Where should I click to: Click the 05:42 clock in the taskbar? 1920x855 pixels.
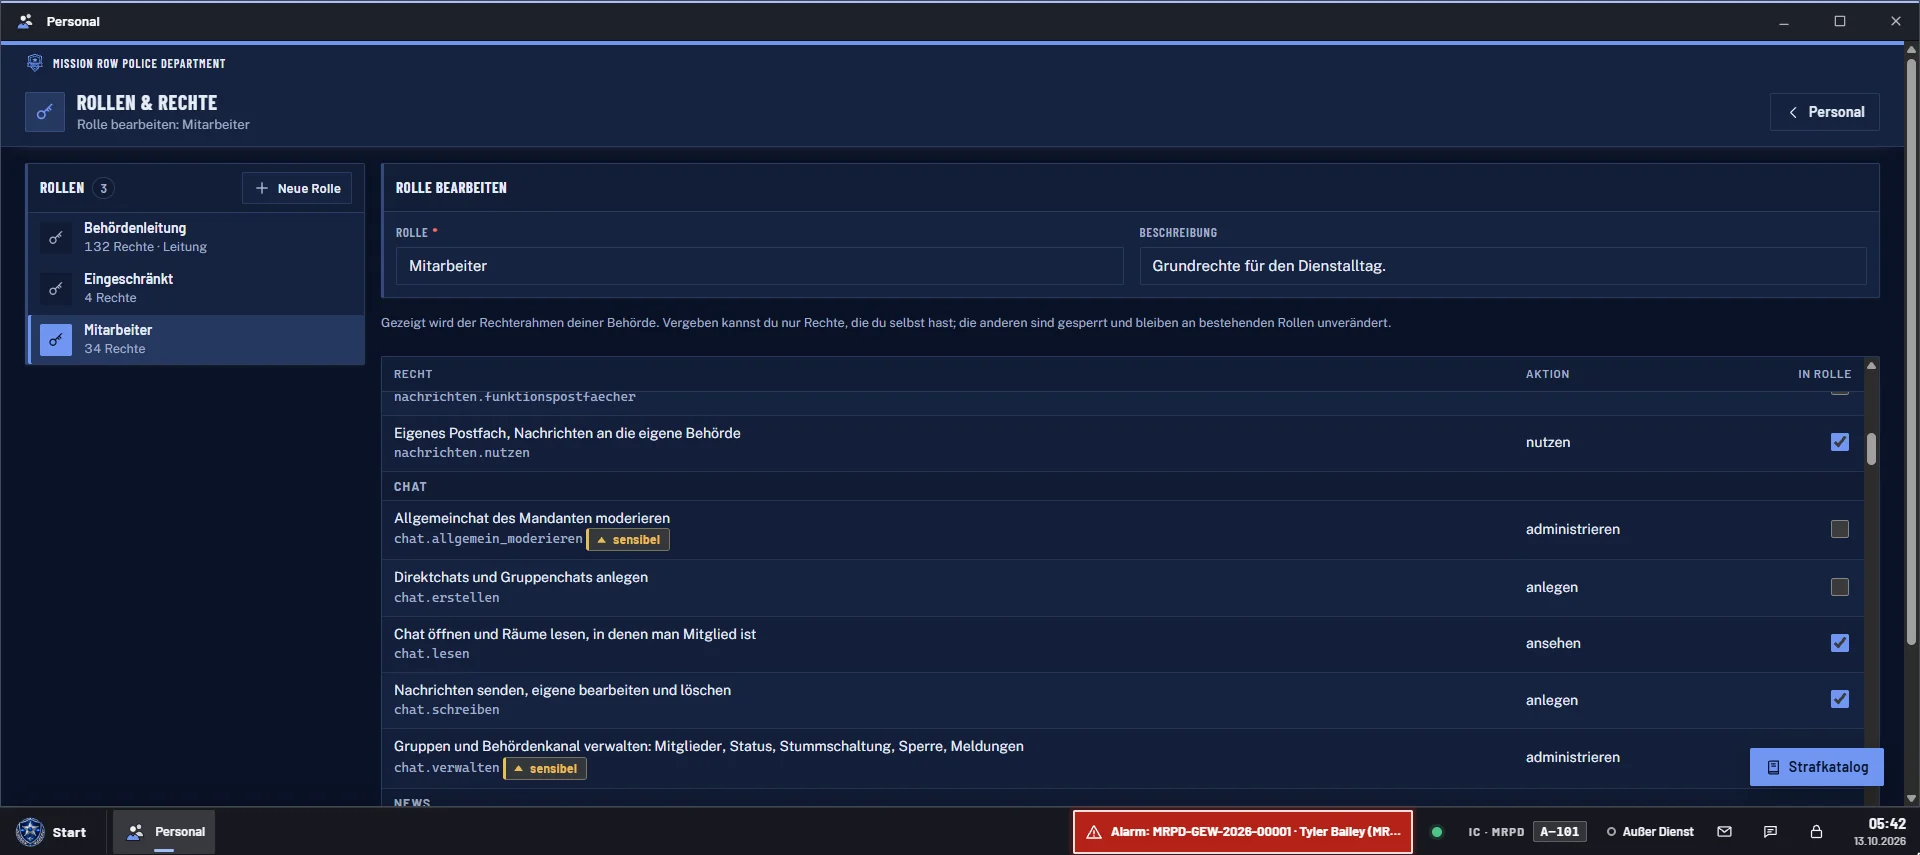coord(1887,824)
